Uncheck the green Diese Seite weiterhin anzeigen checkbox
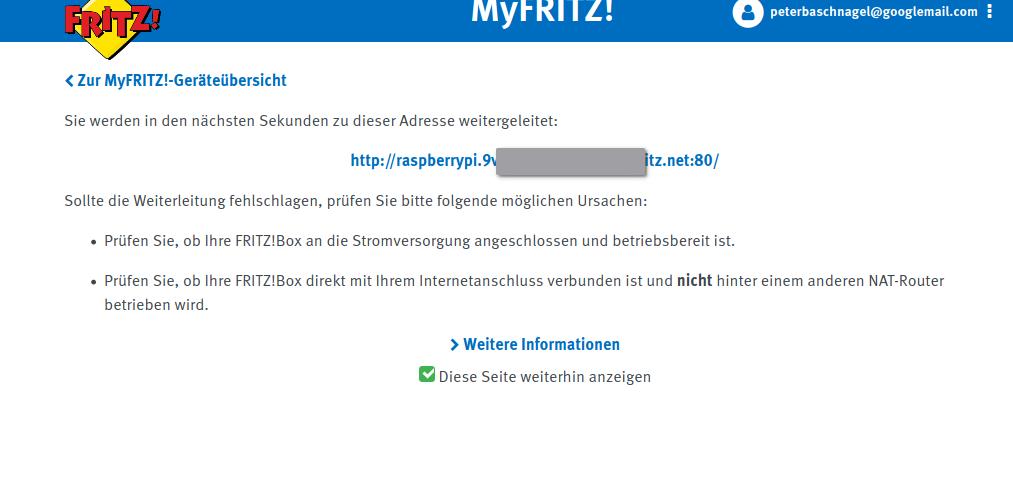The image size is (1013, 485). coord(427,375)
